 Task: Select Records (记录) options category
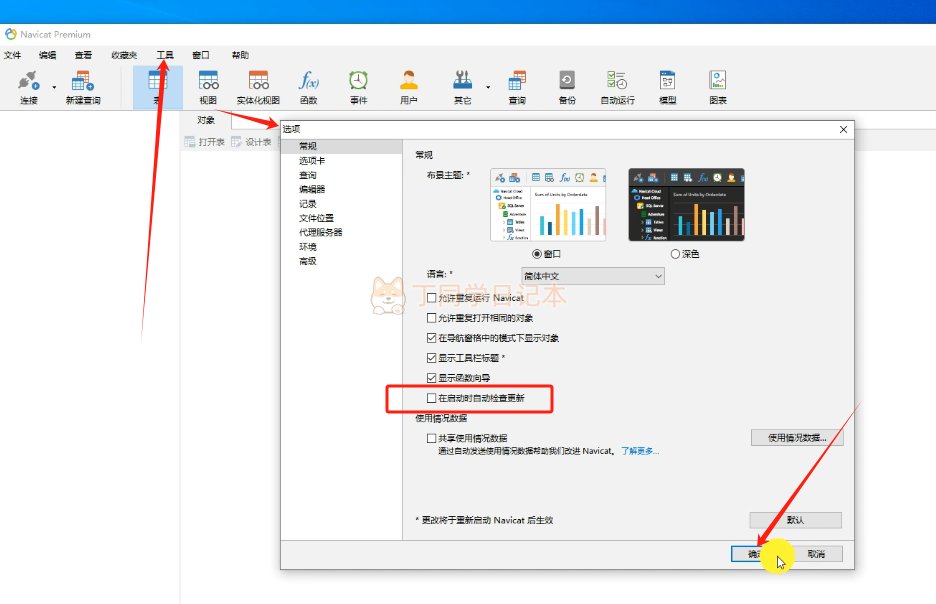pyautogui.click(x=308, y=204)
